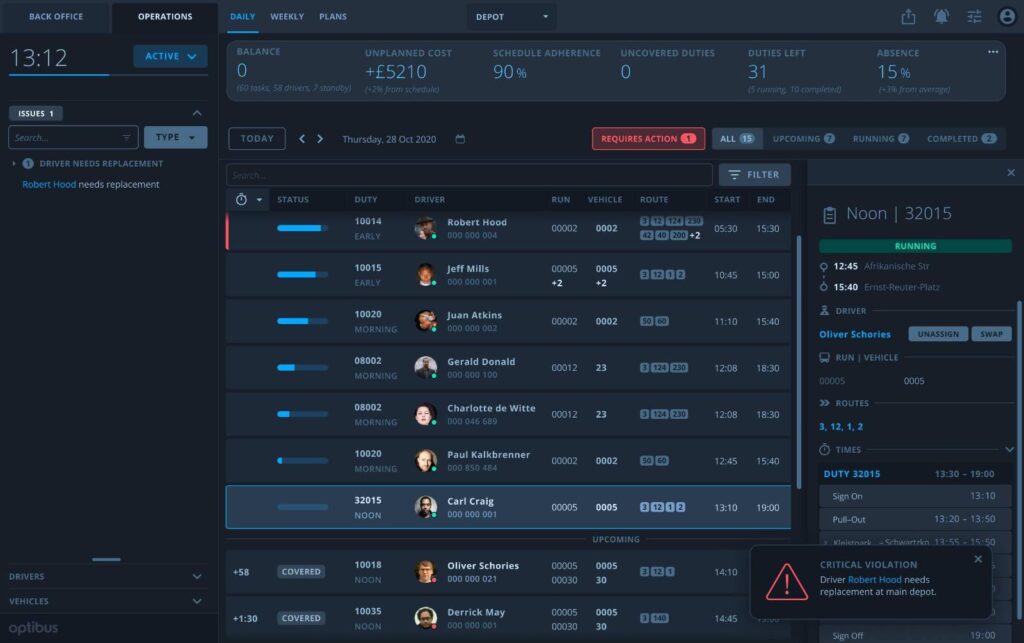Open the stopwatch column dropdown arrow
The image size is (1024, 643).
click(259, 200)
